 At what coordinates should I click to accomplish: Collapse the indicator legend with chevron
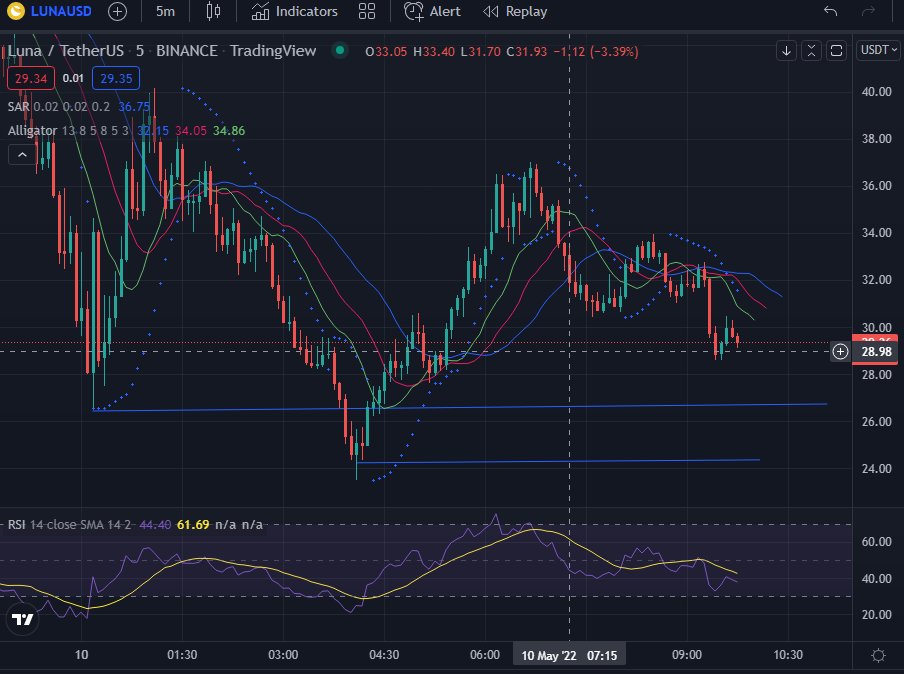(x=22, y=155)
